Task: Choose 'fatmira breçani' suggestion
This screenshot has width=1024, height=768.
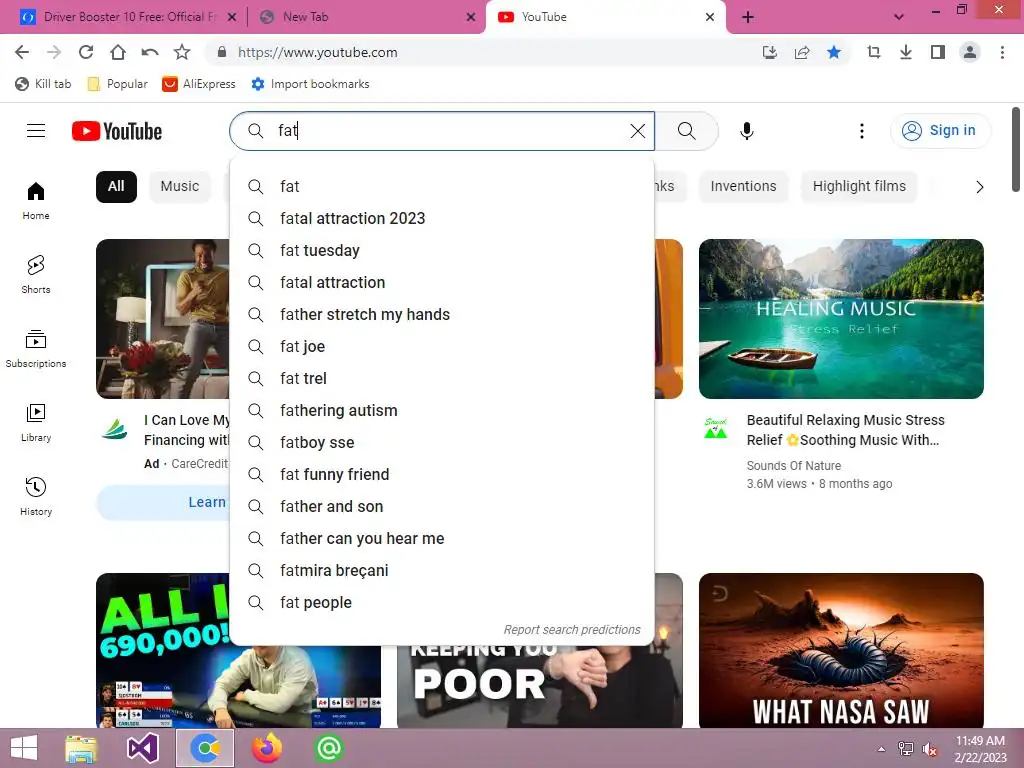Action: (x=442, y=571)
